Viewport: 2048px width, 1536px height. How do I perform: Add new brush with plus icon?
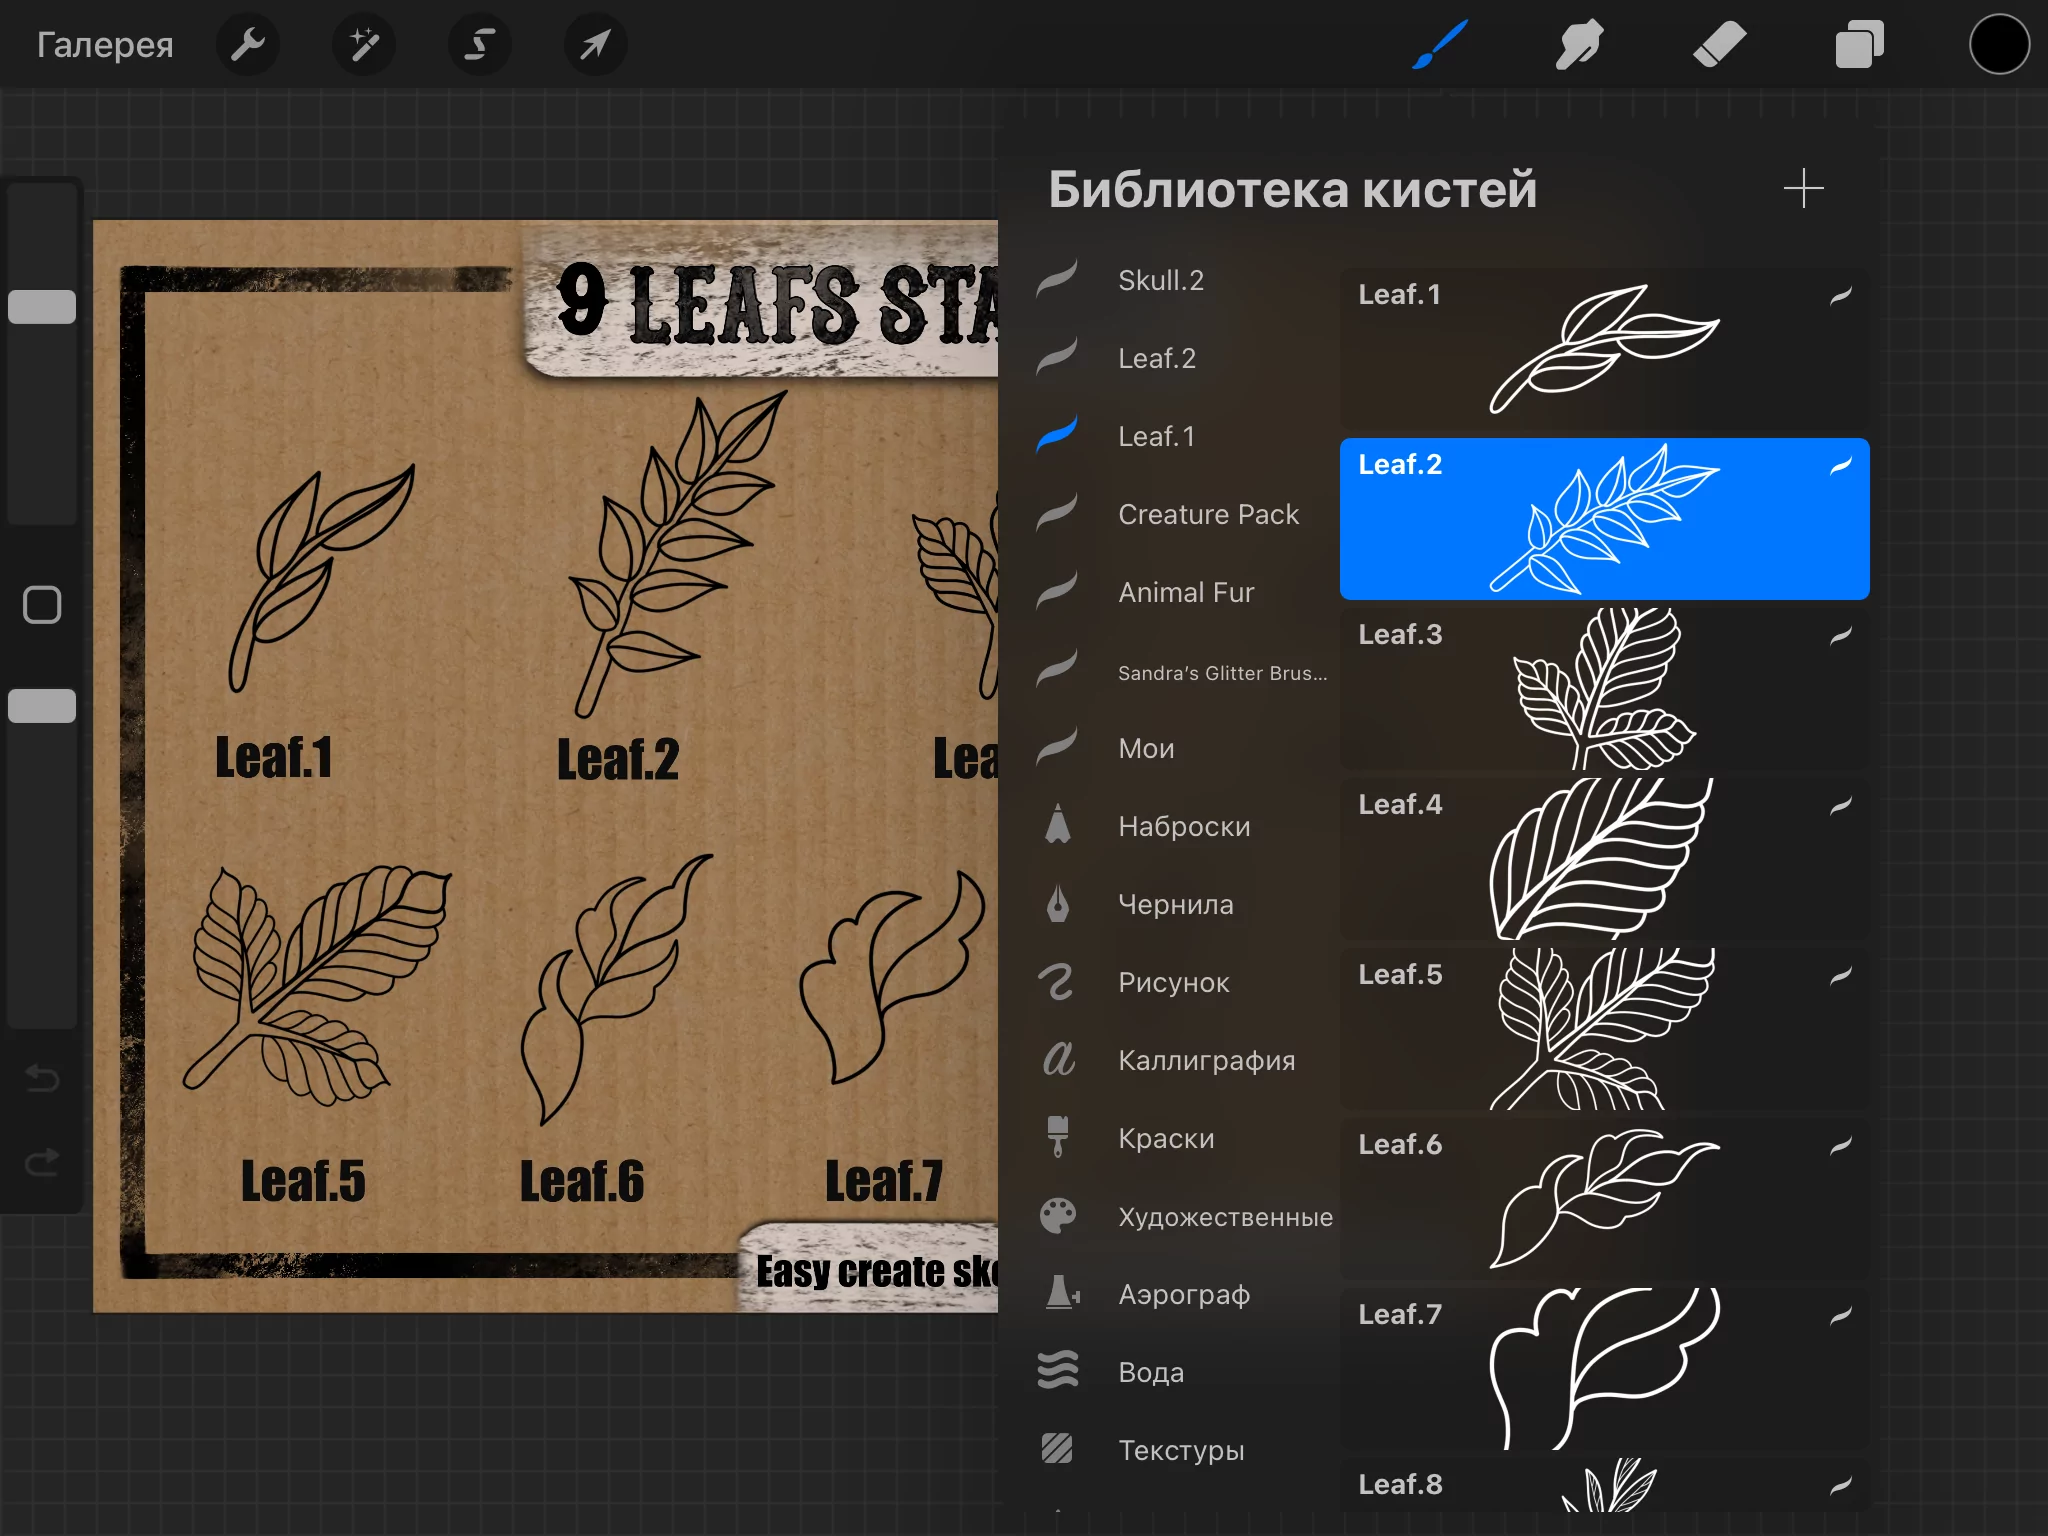click(1804, 189)
